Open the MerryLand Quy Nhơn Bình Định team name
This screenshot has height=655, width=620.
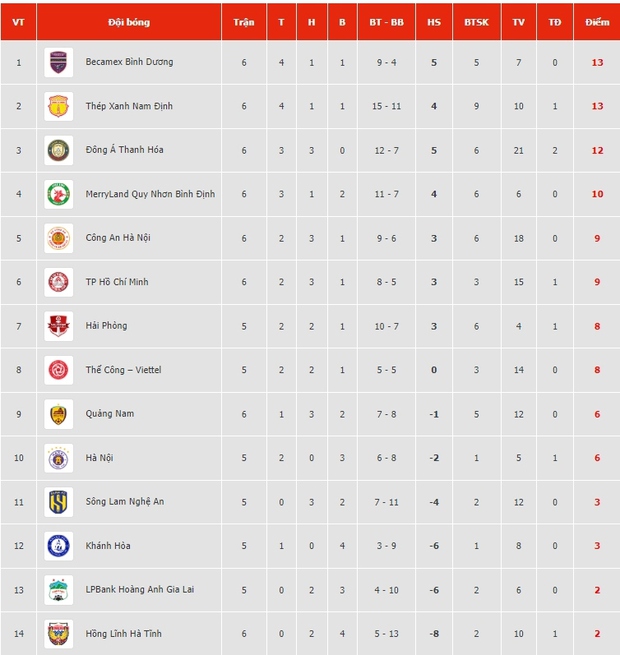[150, 194]
